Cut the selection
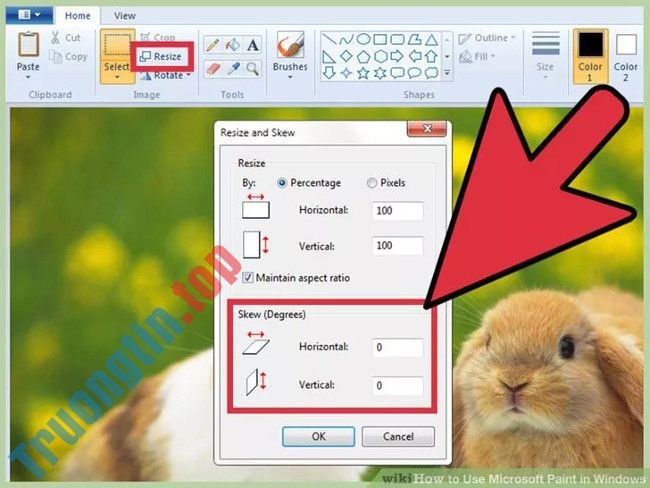This screenshot has height=488, width=650. 65,37
